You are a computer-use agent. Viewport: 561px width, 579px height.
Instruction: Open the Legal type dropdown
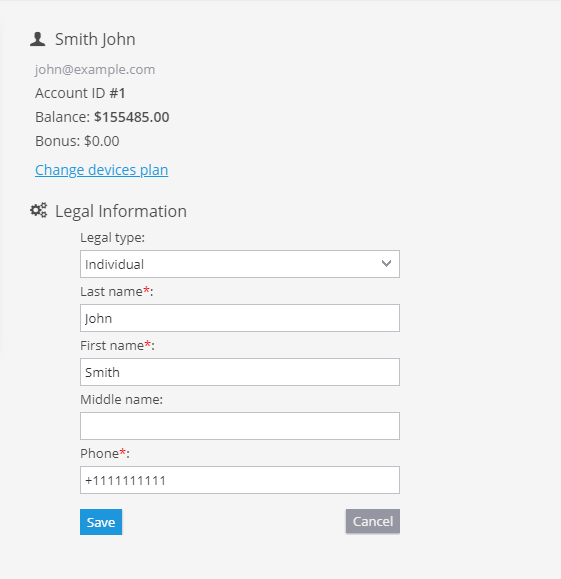(240, 264)
